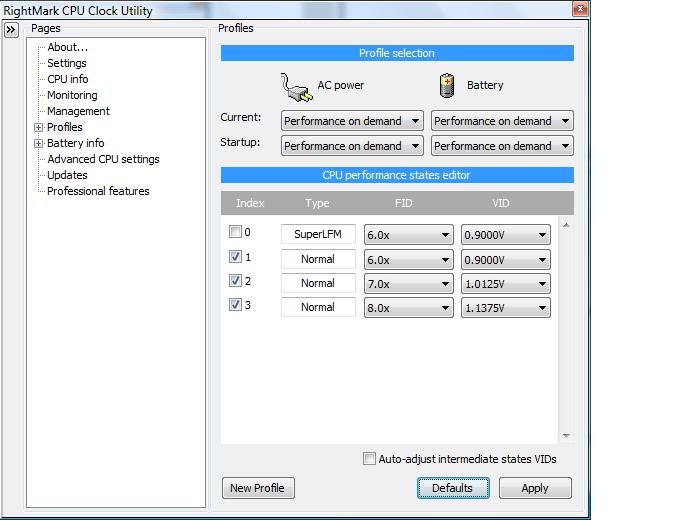The image size is (683, 520).
Task: Click the Normal type field of index 3
Action: 318,307
